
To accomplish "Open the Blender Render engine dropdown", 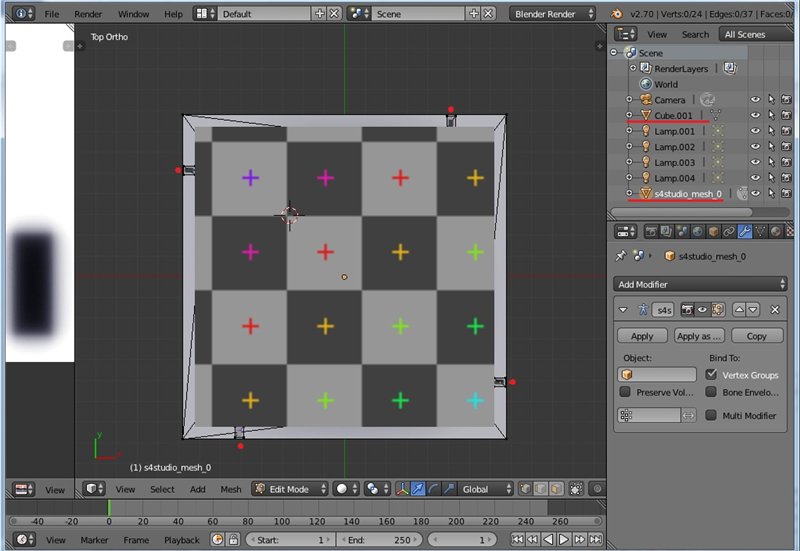I will (x=552, y=14).
